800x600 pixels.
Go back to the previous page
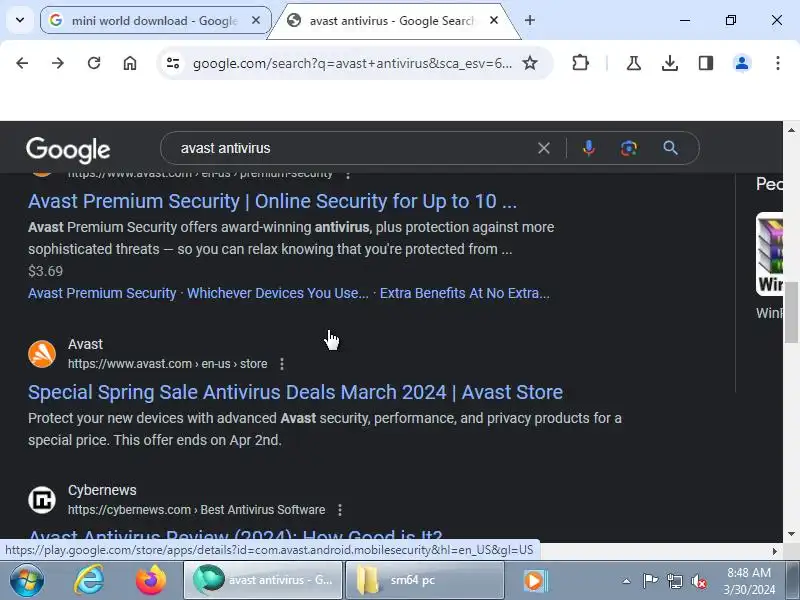point(22,63)
